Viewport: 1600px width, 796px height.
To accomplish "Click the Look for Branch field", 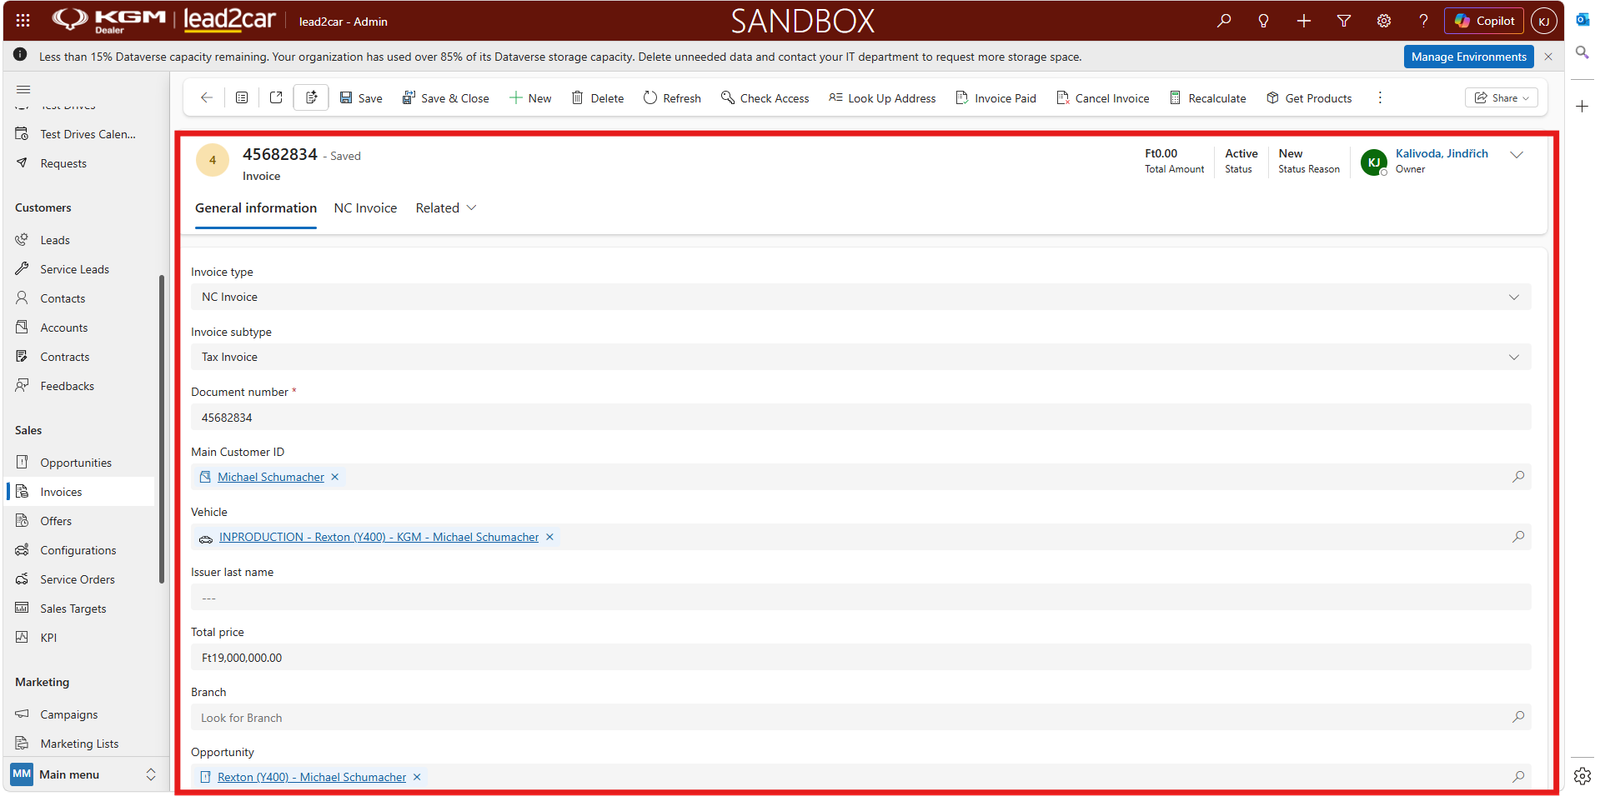I will click(860, 717).
